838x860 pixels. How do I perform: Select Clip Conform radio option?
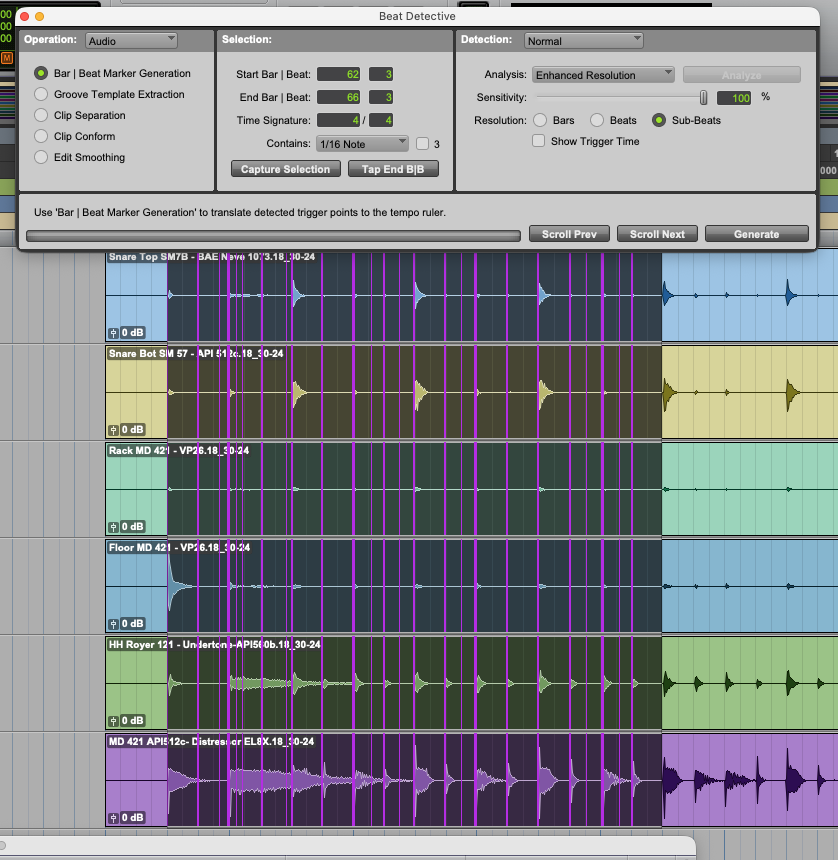point(41,136)
